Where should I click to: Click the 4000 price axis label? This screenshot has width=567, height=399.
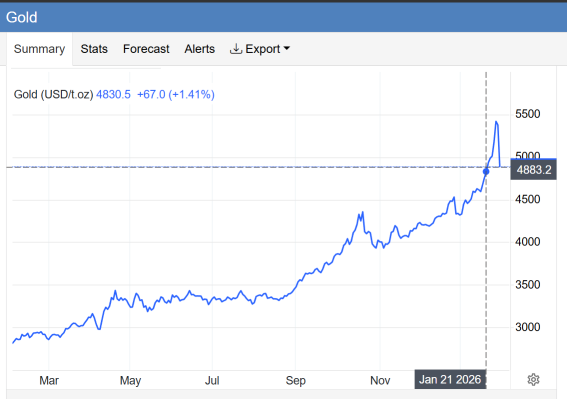(528, 242)
